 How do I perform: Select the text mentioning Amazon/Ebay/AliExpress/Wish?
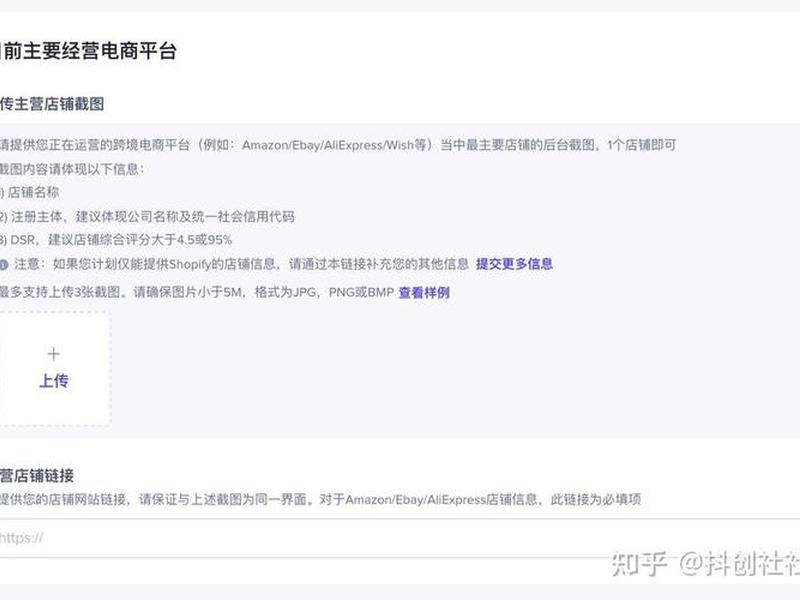pos(338,145)
